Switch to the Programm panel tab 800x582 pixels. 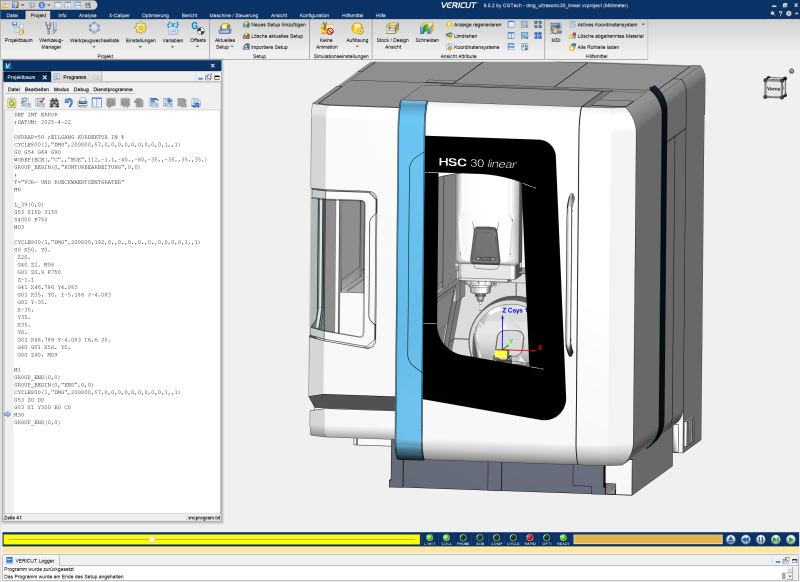click(x=74, y=77)
